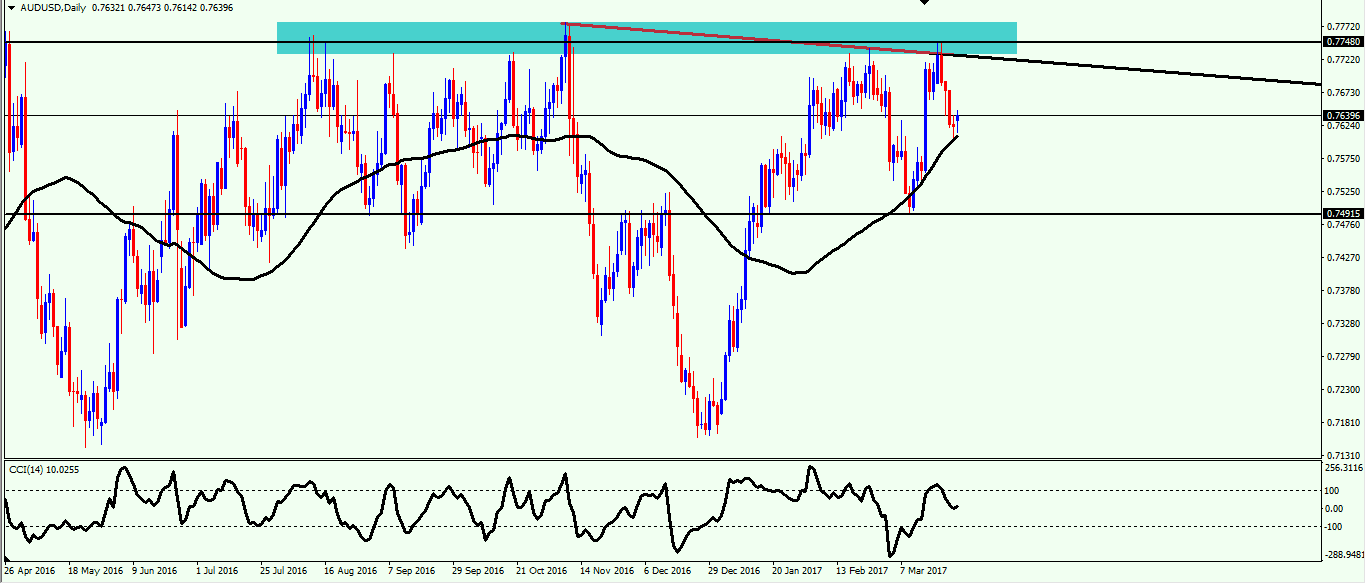
Task: Click the 7 Mar 2017 date label
Action: 925,571
